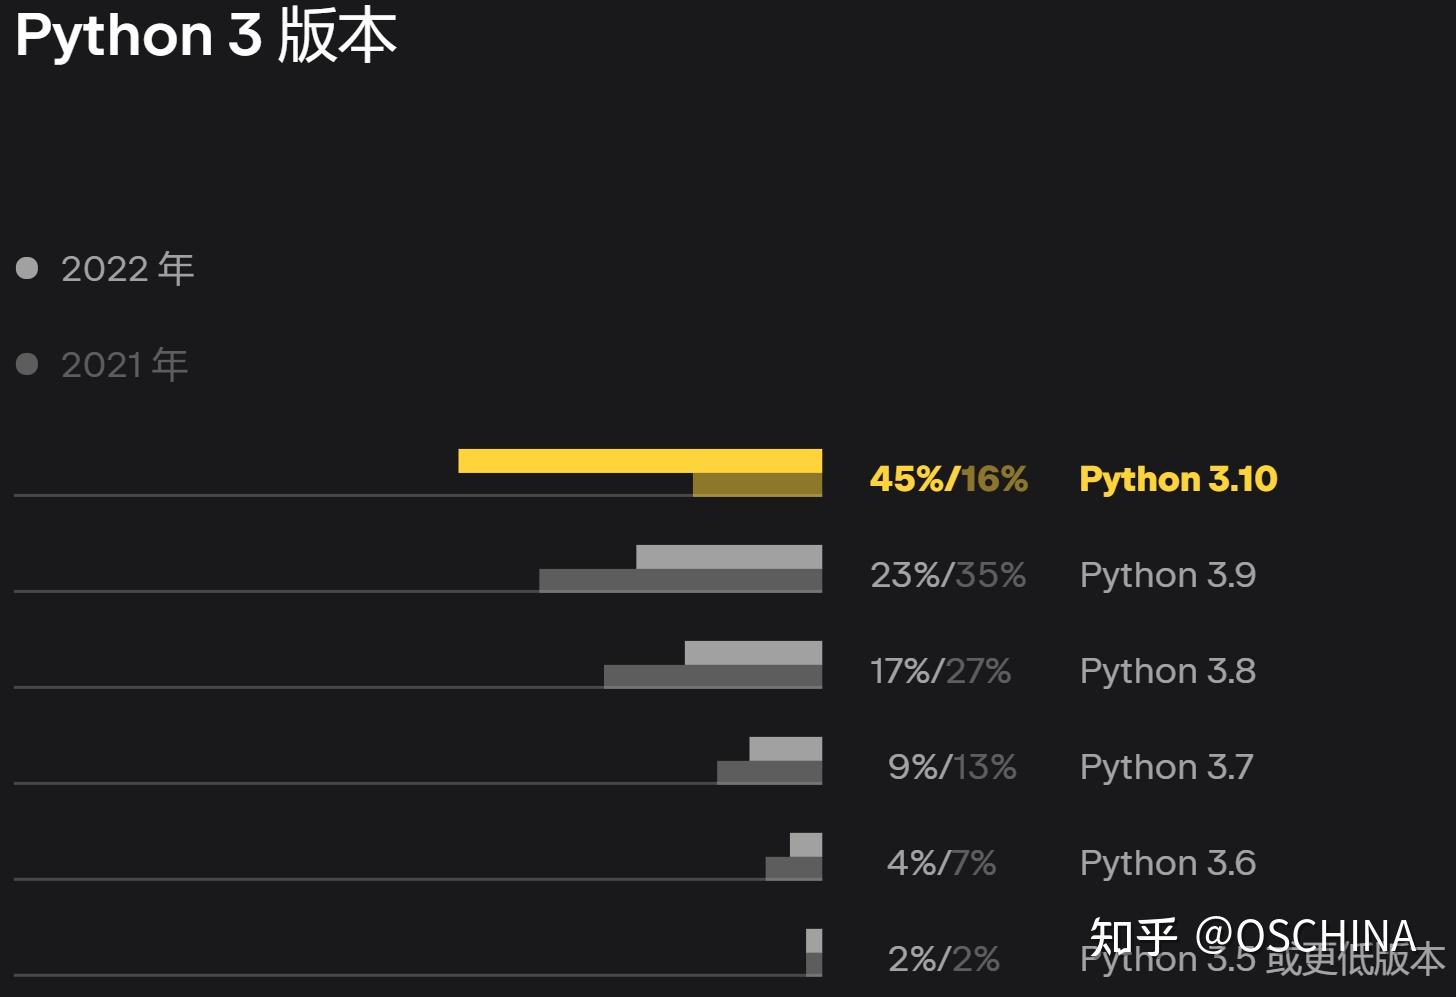
Task: Select the Python 3.9 label
Action: [x=1167, y=575]
